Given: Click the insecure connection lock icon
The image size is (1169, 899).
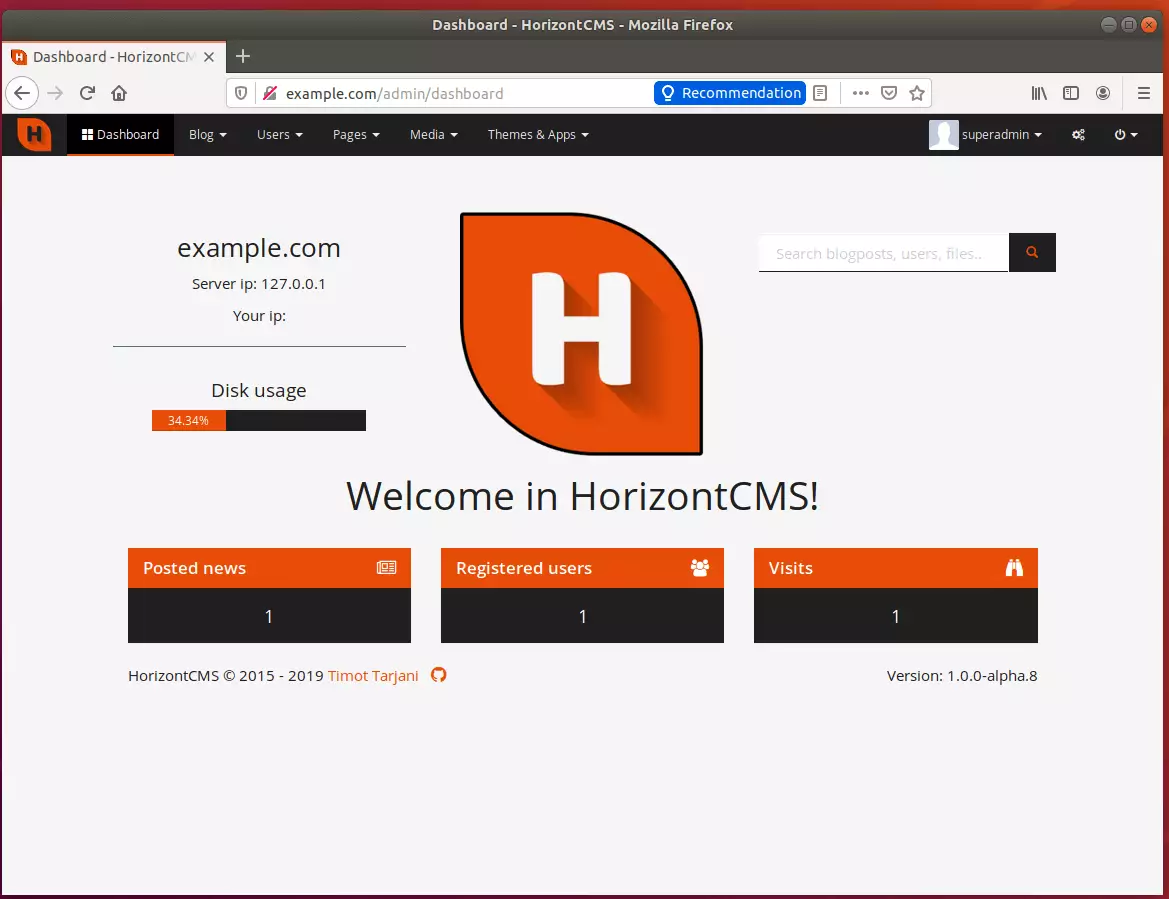Looking at the screenshot, I should [x=270, y=93].
